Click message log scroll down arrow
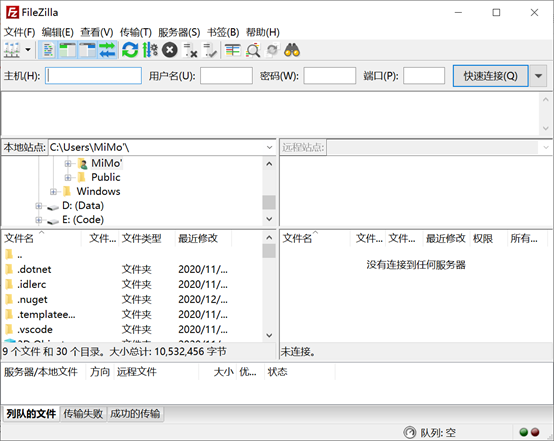554x441 pixels. [546, 129]
